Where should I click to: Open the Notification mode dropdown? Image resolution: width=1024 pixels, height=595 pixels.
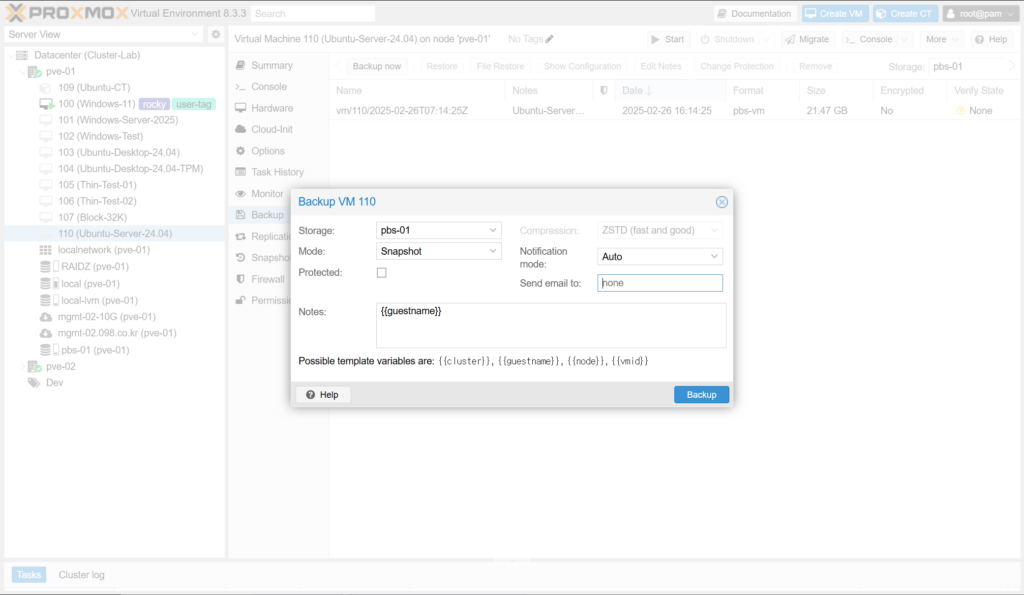tap(714, 257)
